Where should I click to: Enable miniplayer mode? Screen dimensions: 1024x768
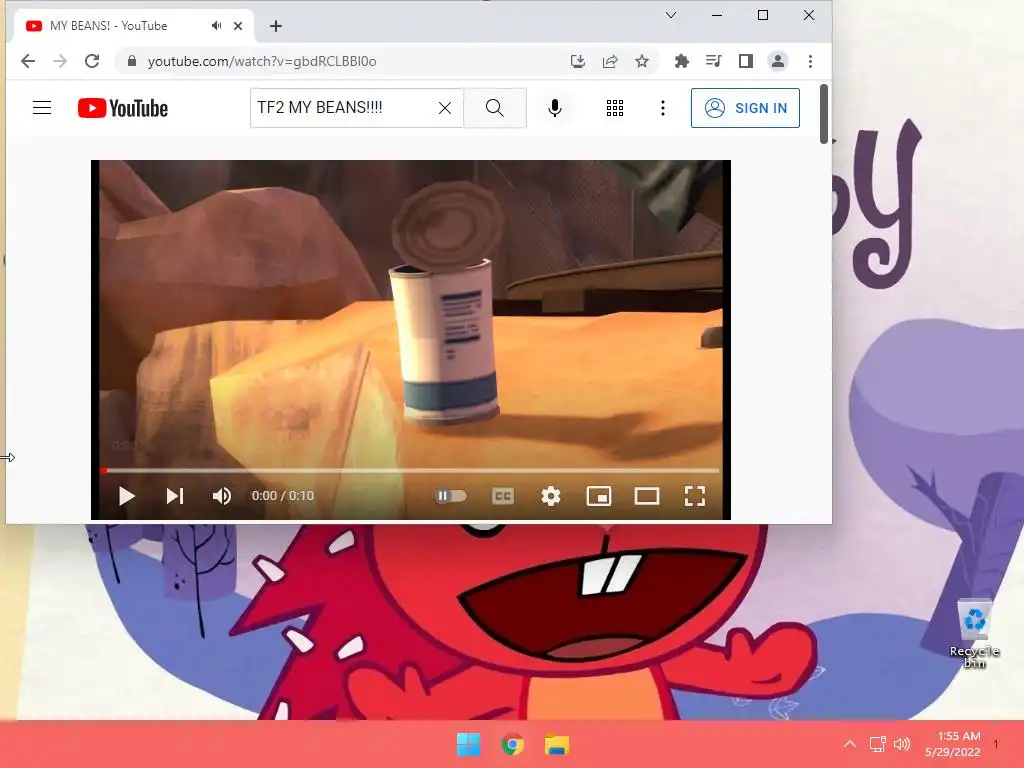pos(599,496)
